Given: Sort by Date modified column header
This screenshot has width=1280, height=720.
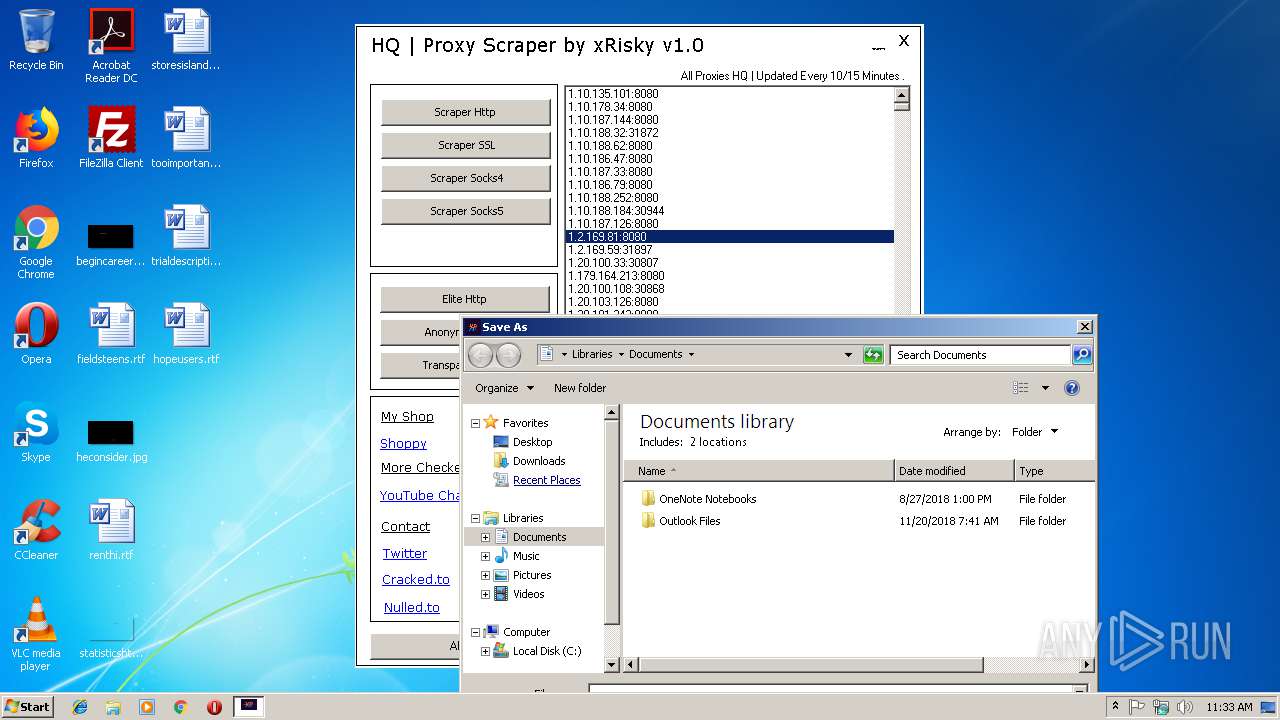Looking at the screenshot, I should [x=954, y=471].
